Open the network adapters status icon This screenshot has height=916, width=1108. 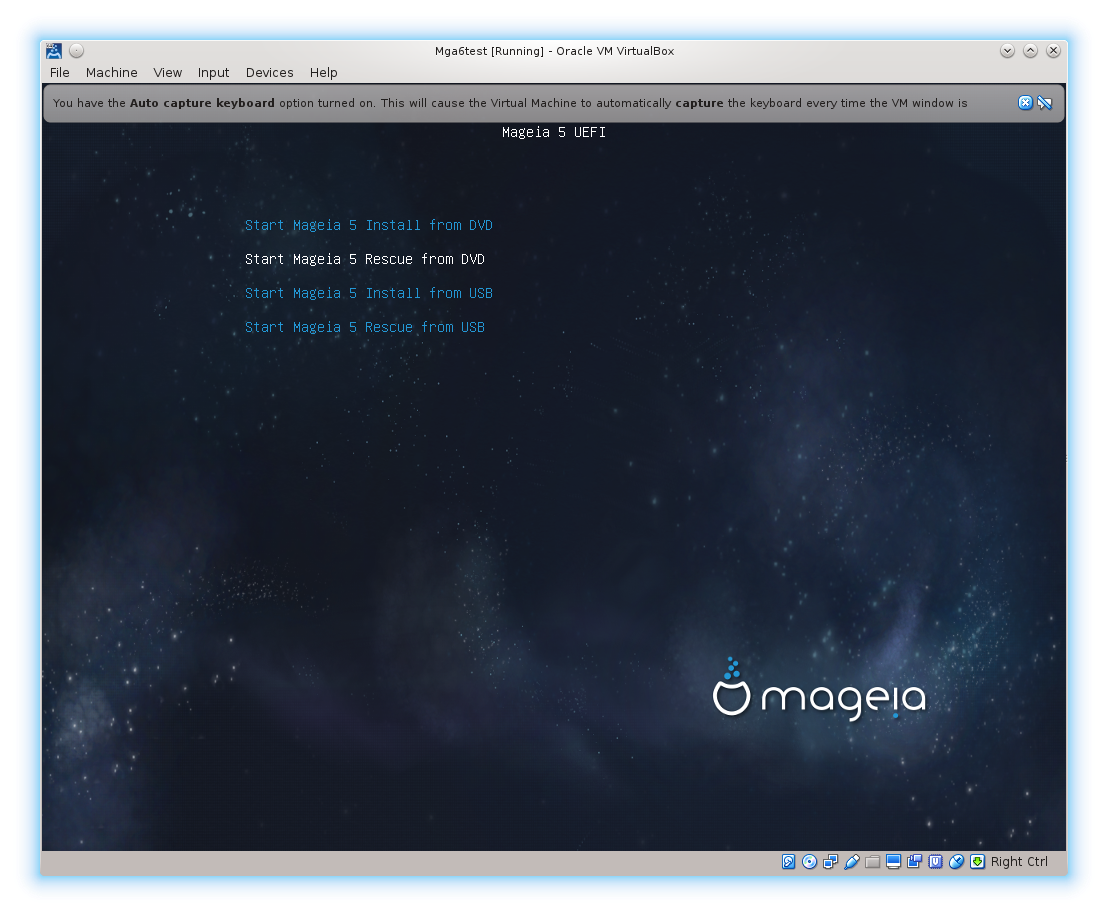click(x=831, y=862)
